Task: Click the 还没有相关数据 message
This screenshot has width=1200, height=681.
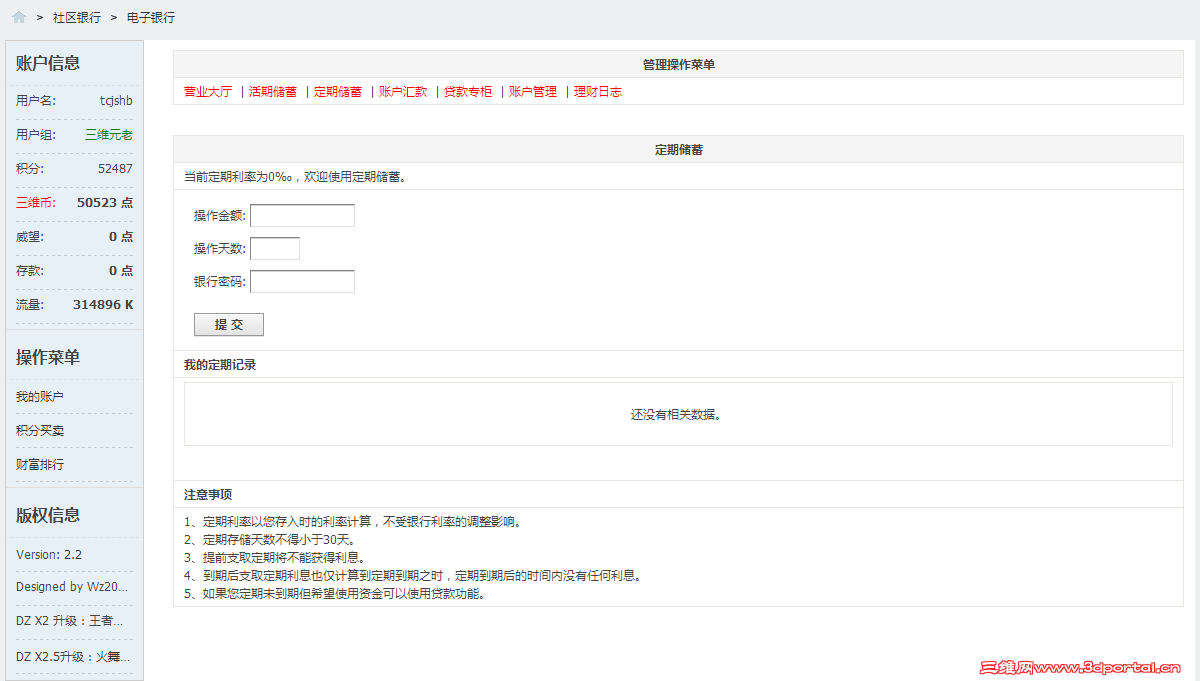Action: tap(676, 415)
